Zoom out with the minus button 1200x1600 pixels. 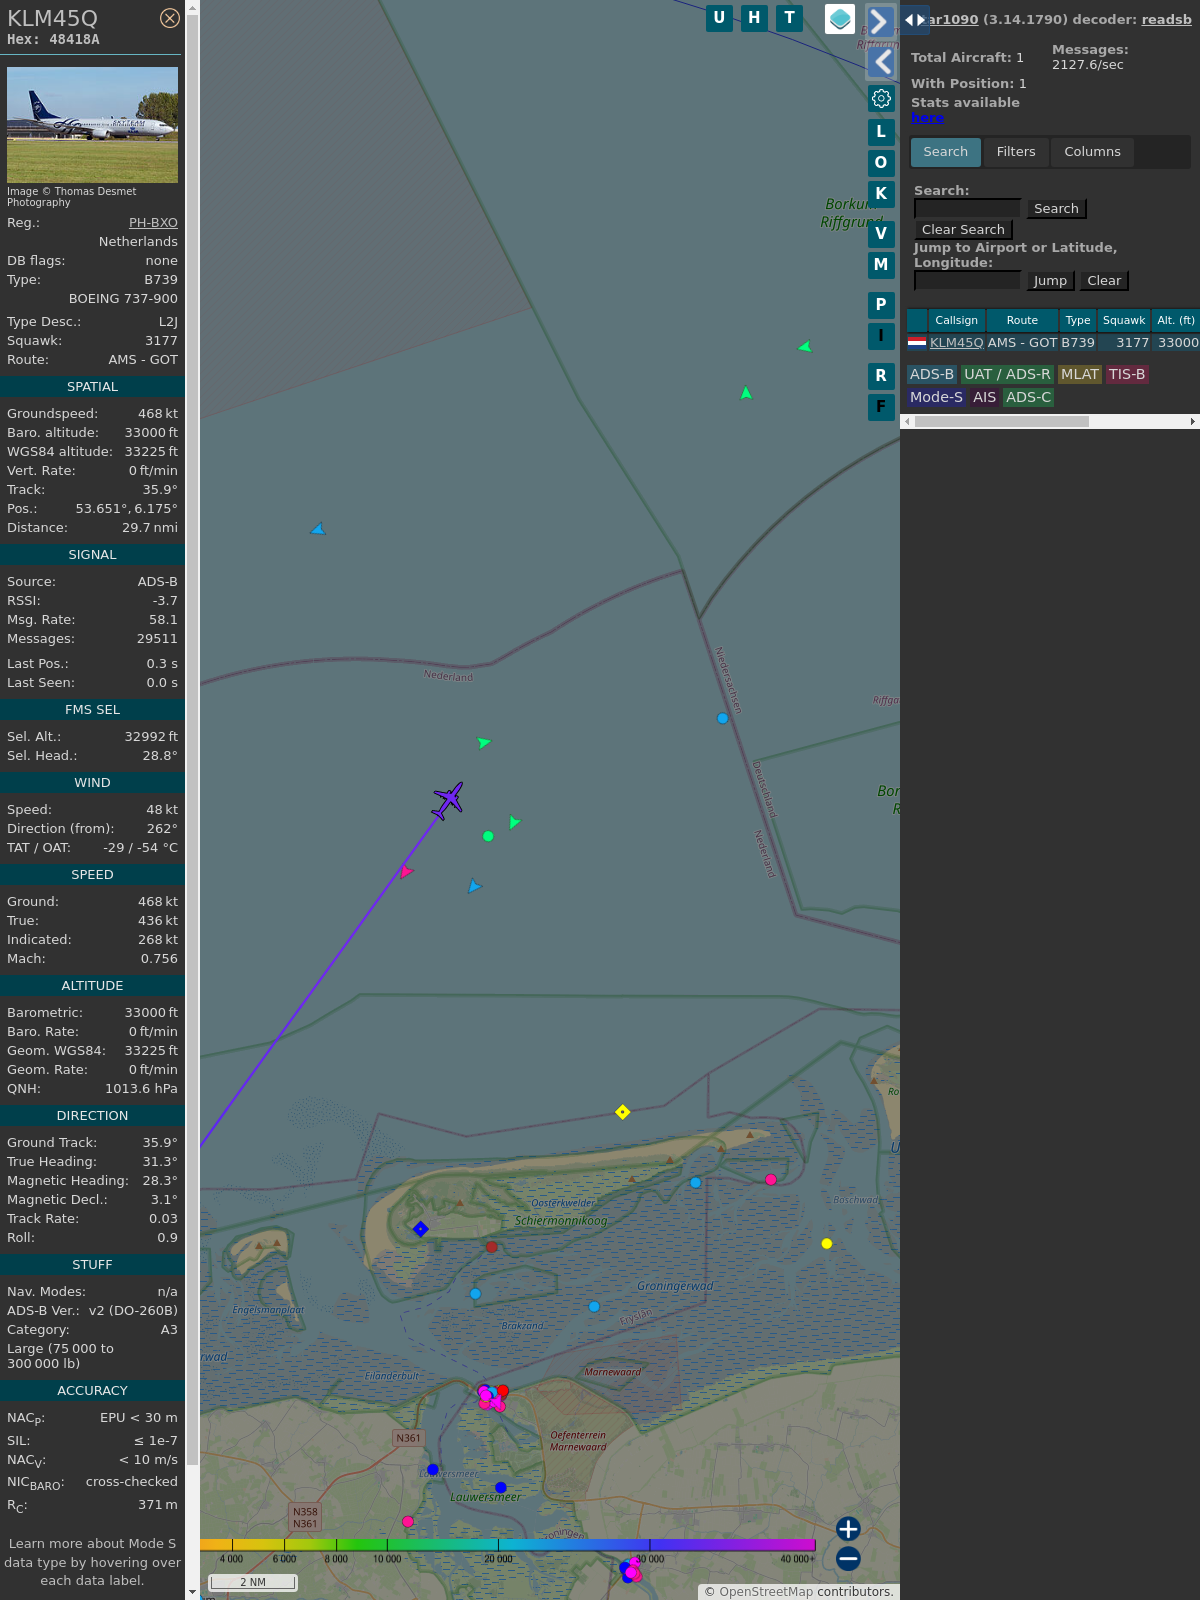848,1558
